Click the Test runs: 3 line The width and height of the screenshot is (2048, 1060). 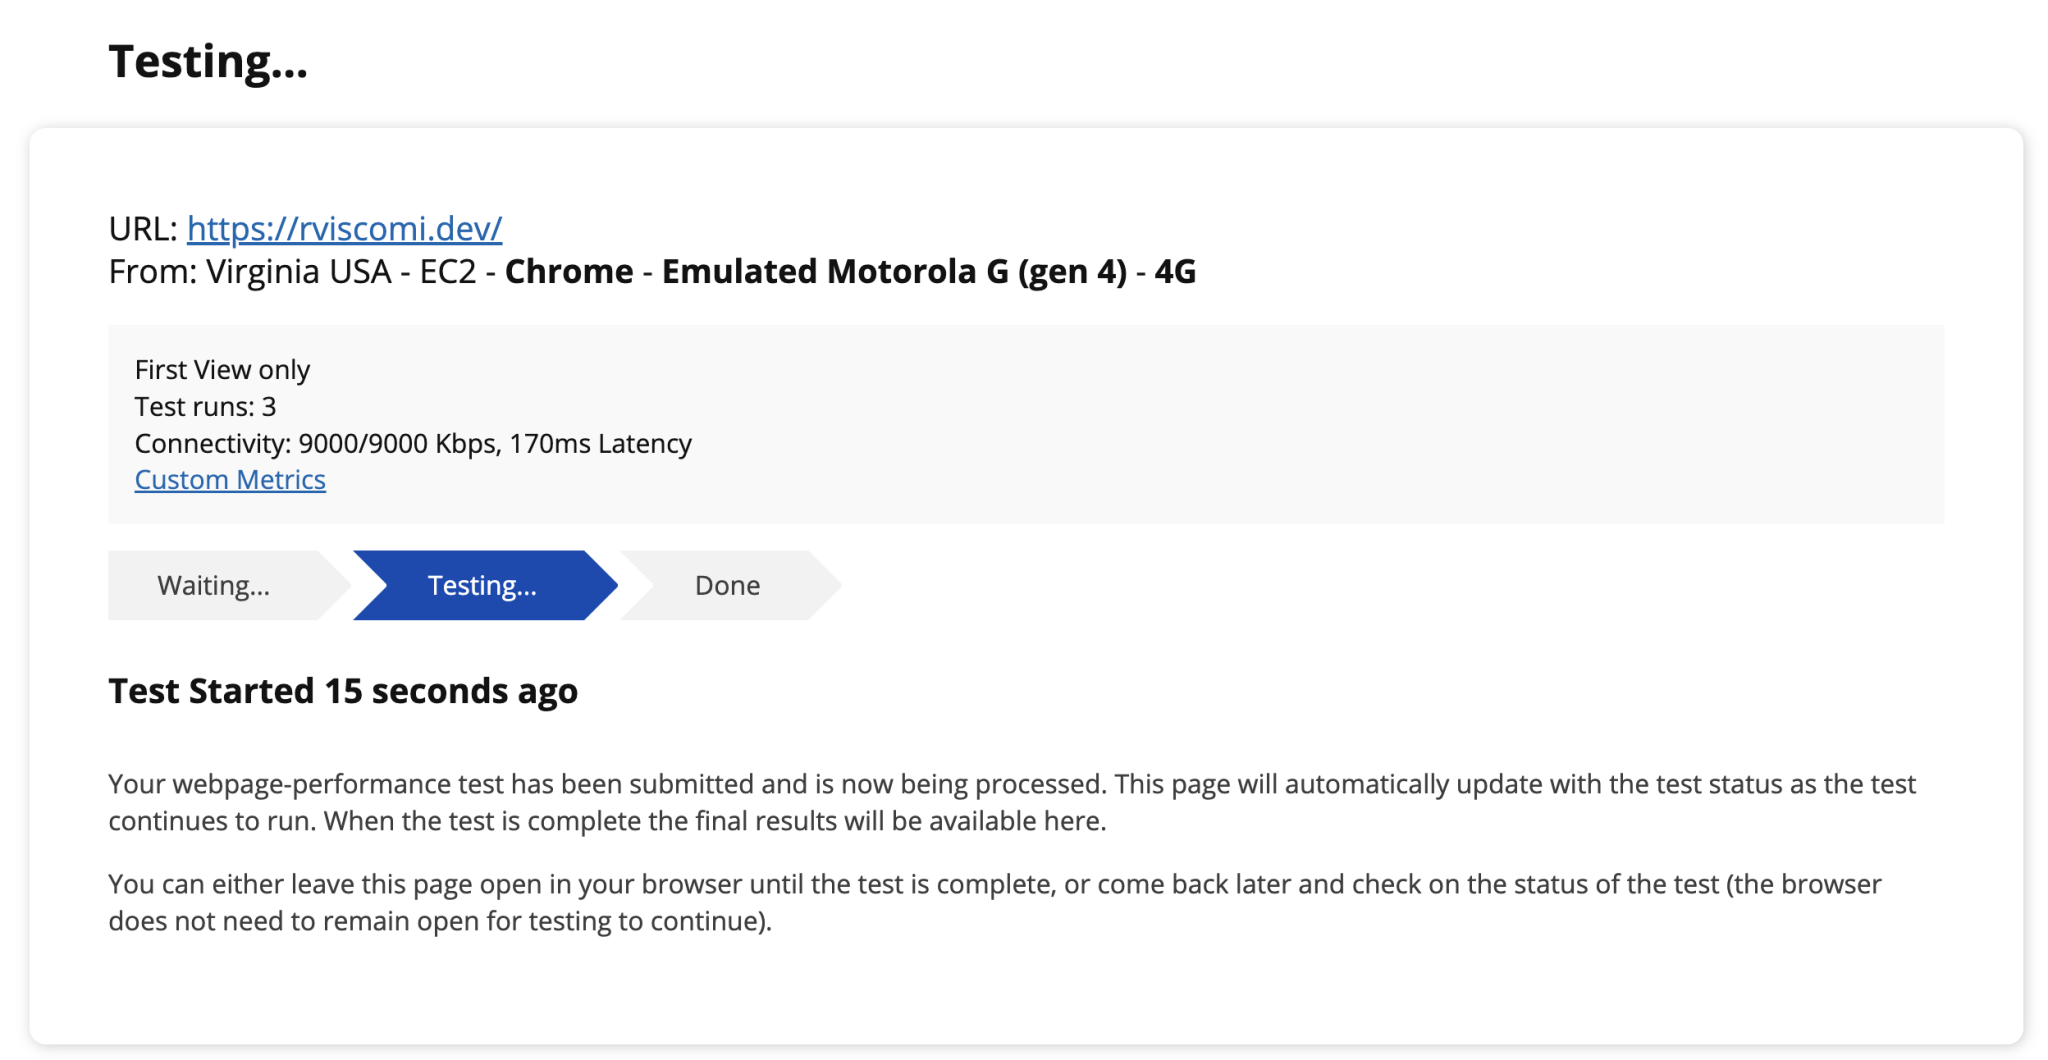[x=205, y=407]
